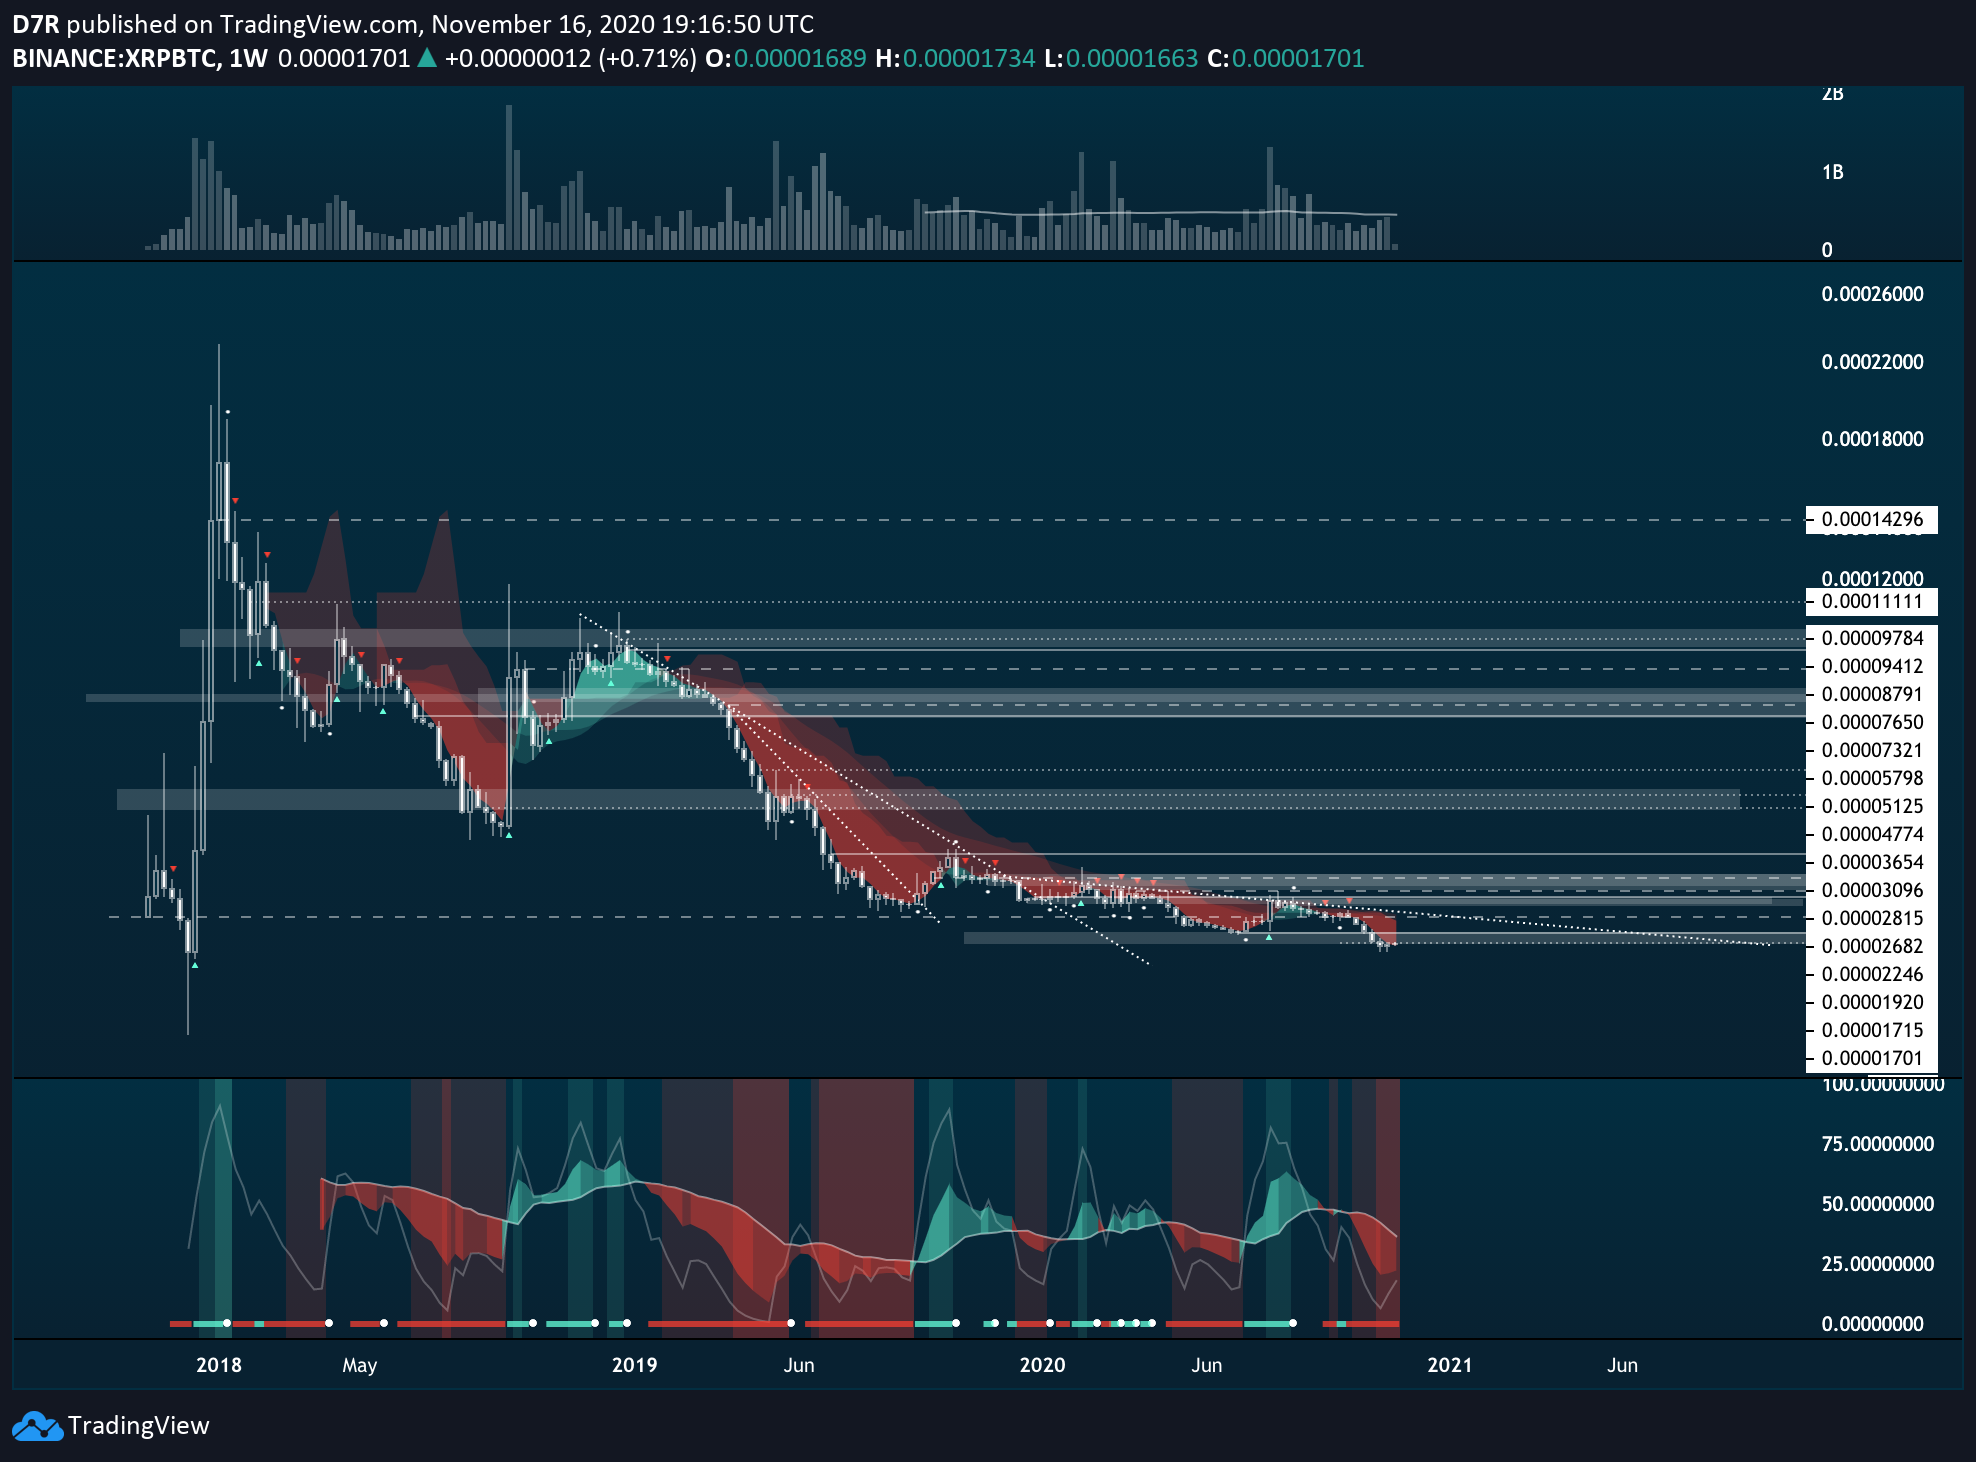
Task: Click the 0.00002682 price label
Action: click(x=1872, y=946)
